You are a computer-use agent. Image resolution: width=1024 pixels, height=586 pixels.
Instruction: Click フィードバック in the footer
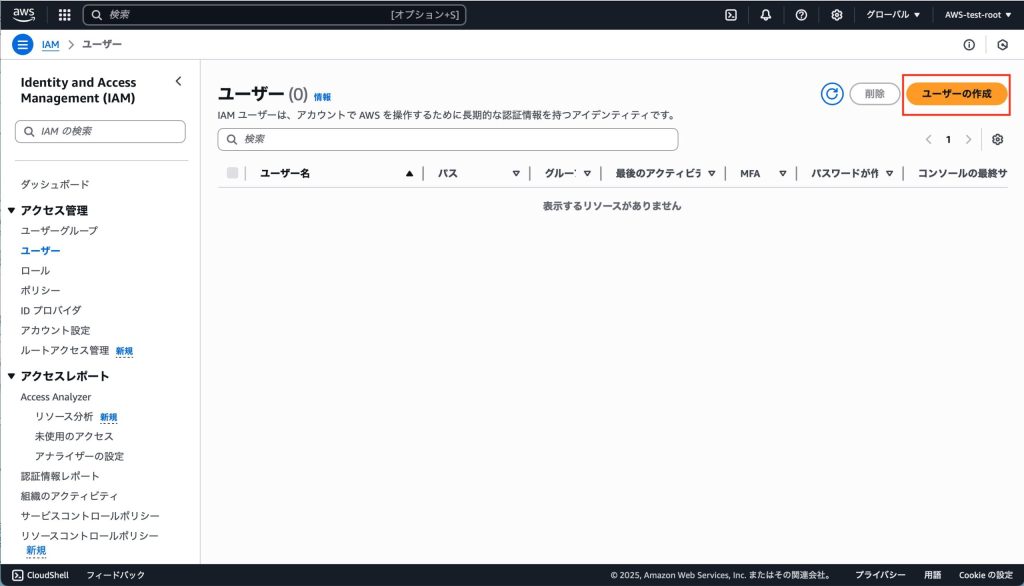coord(116,575)
